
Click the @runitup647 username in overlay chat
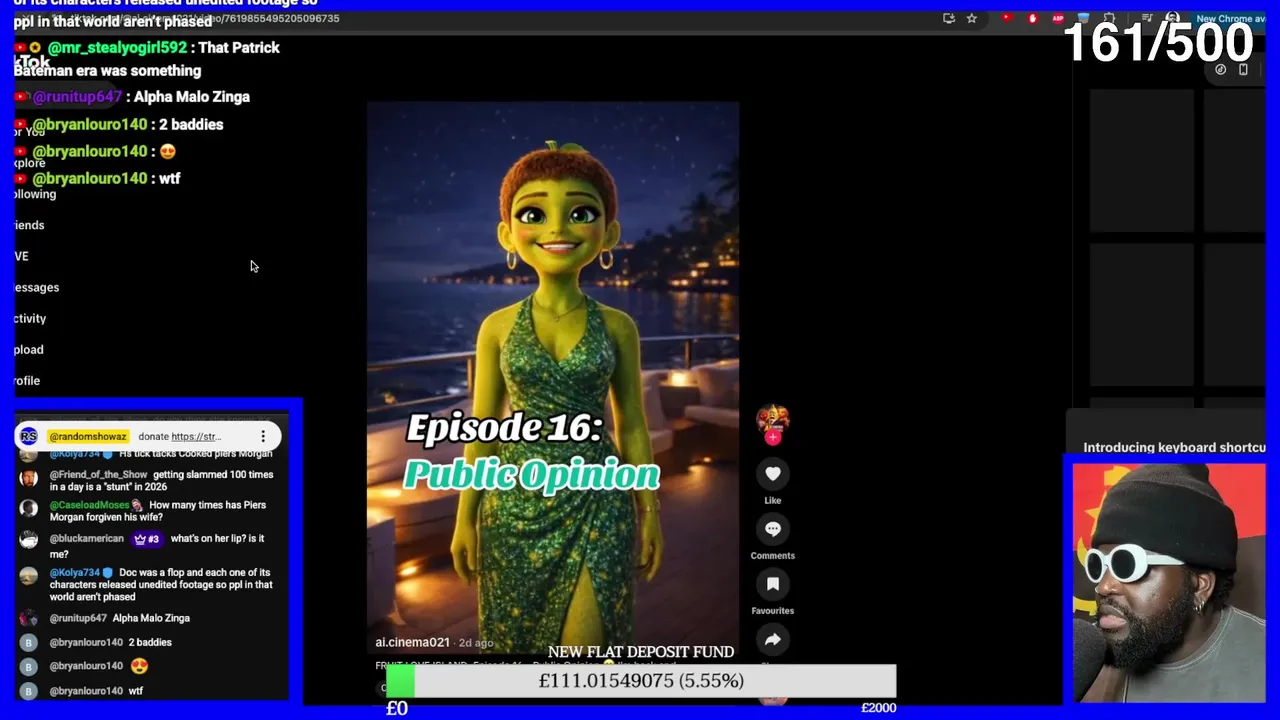[x=77, y=97]
